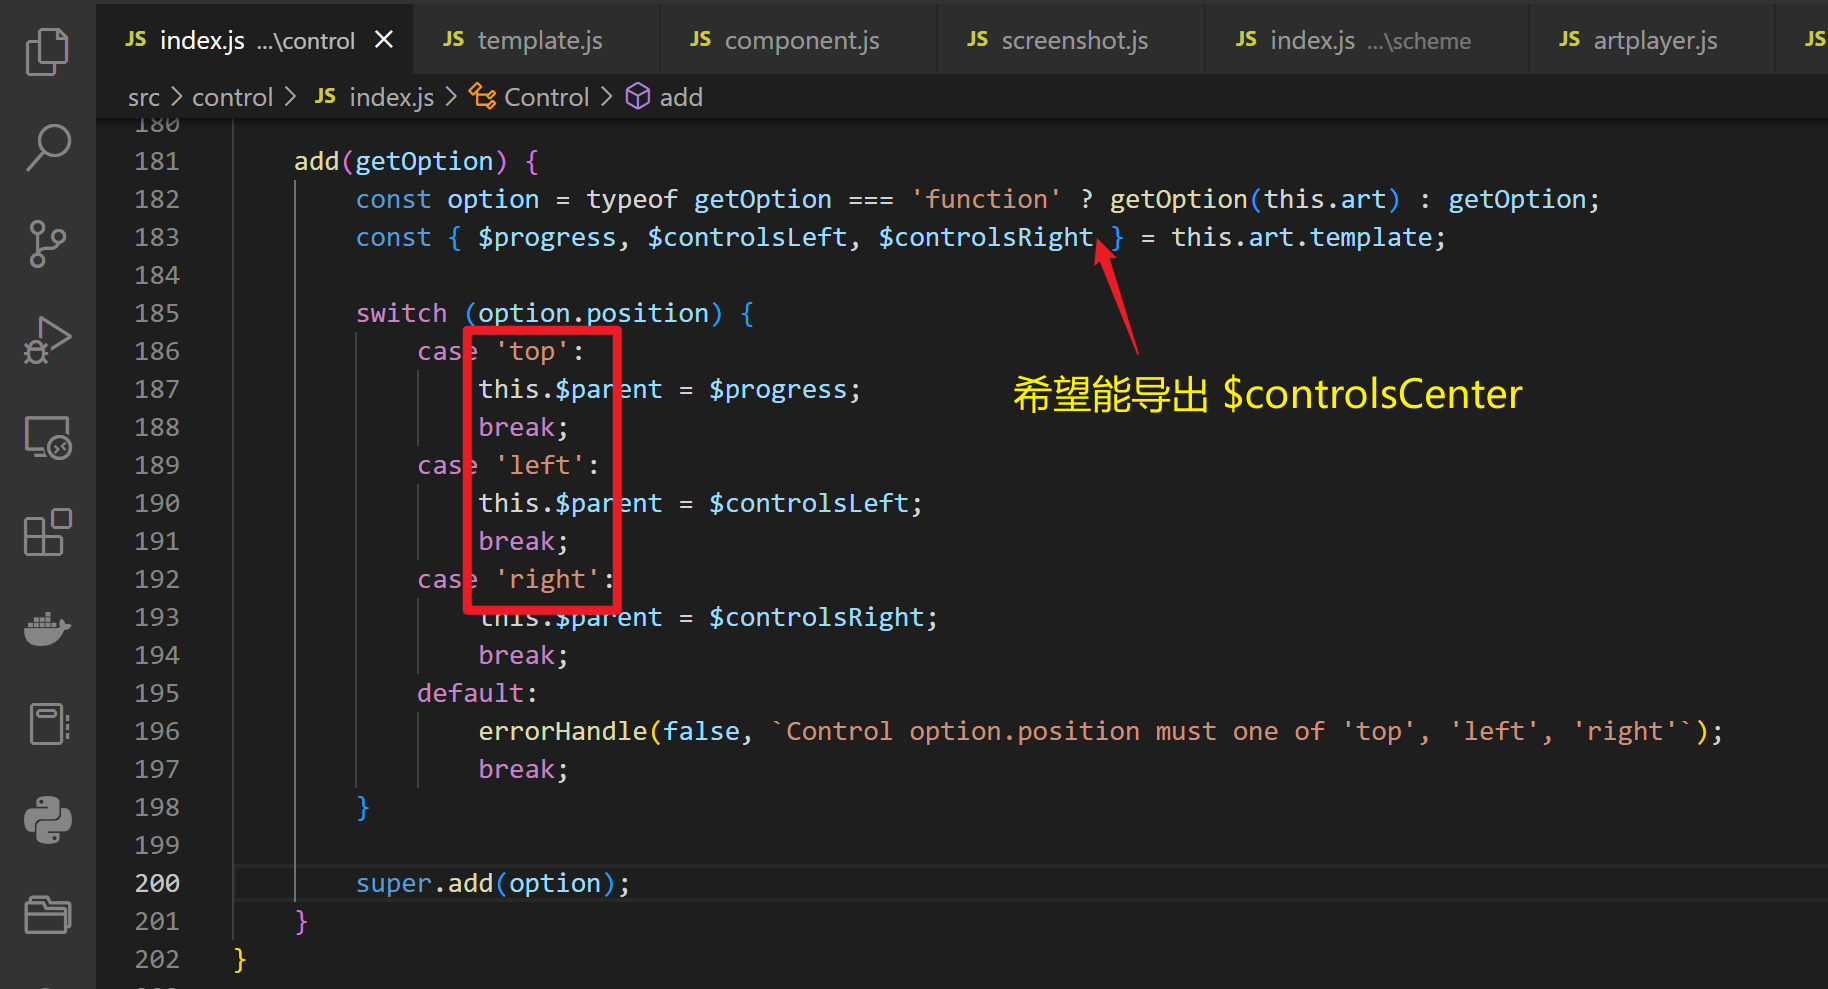Click this.art.template on line 183
The image size is (1828, 989).
pyautogui.click(x=1302, y=237)
